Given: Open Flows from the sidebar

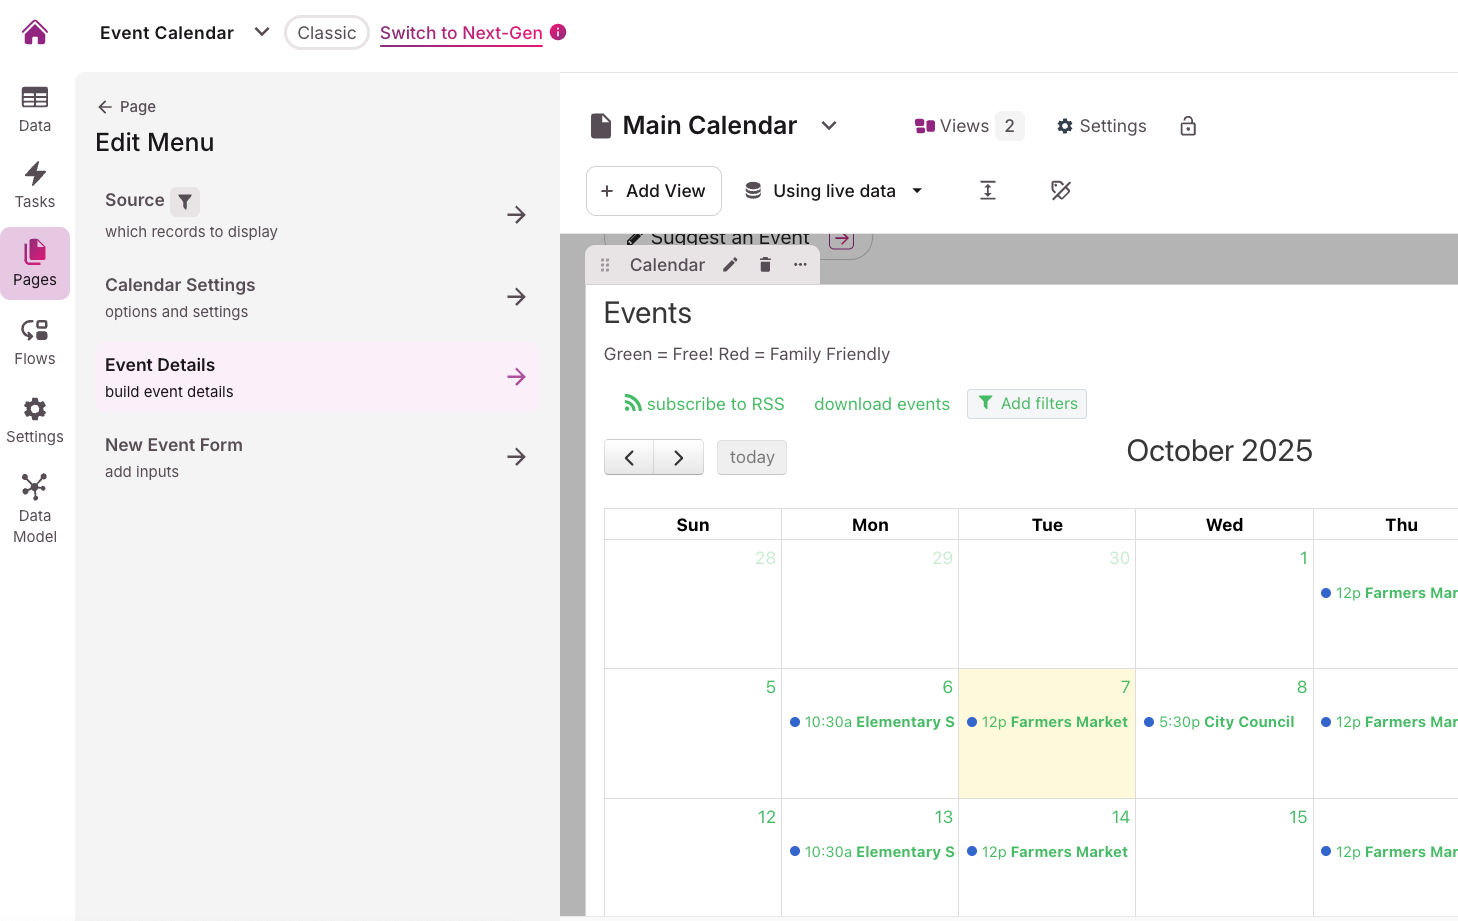Looking at the screenshot, I should [x=35, y=342].
